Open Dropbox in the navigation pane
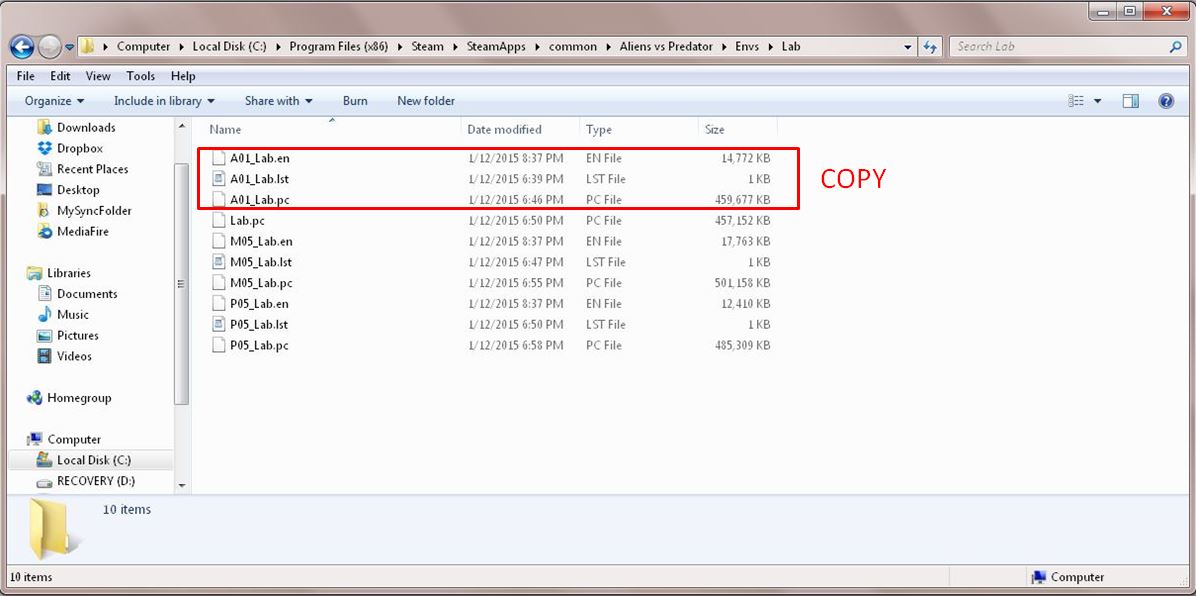 pos(79,148)
